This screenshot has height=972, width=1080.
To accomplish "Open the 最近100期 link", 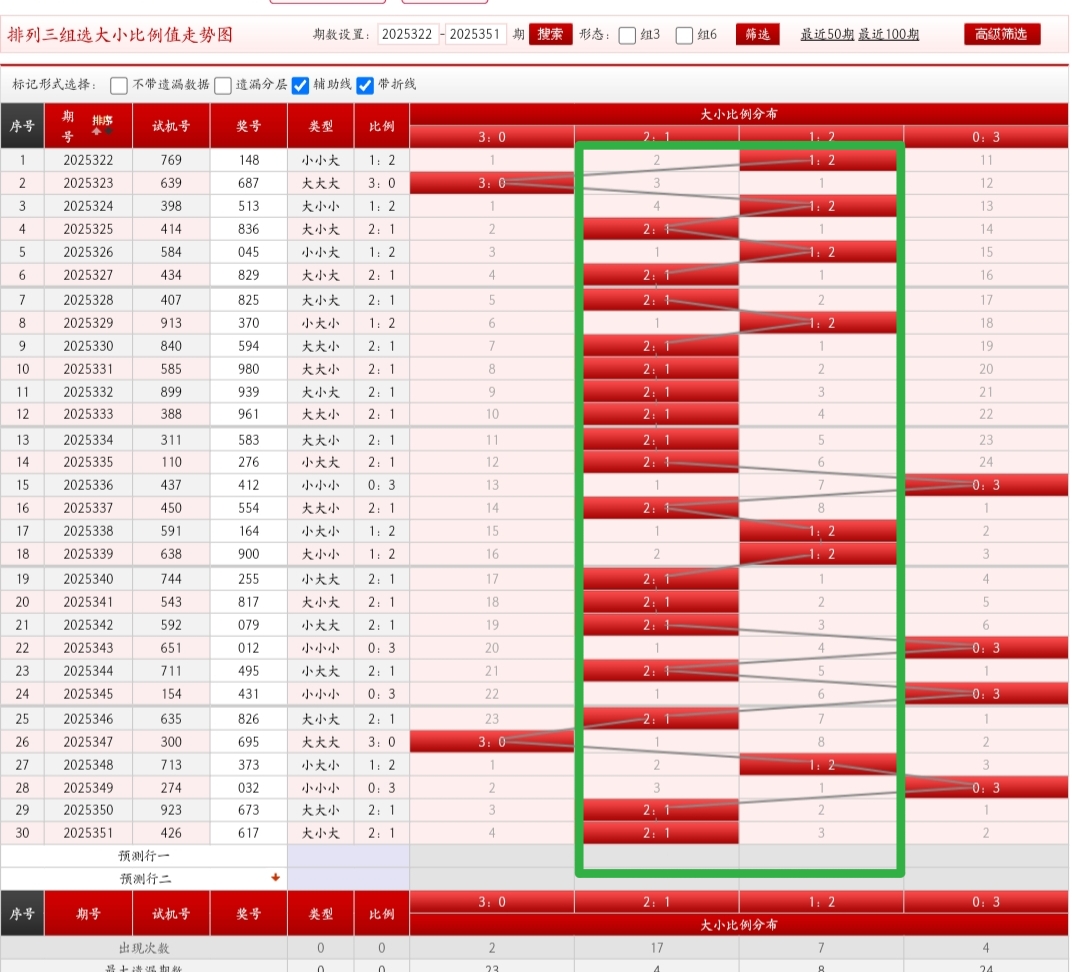I will (x=888, y=35).
